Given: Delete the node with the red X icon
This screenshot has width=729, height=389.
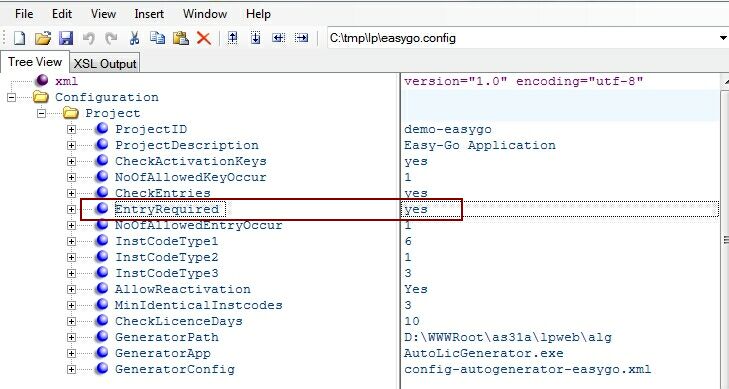Looking at the screenshot, I should (x=204, y=38).
